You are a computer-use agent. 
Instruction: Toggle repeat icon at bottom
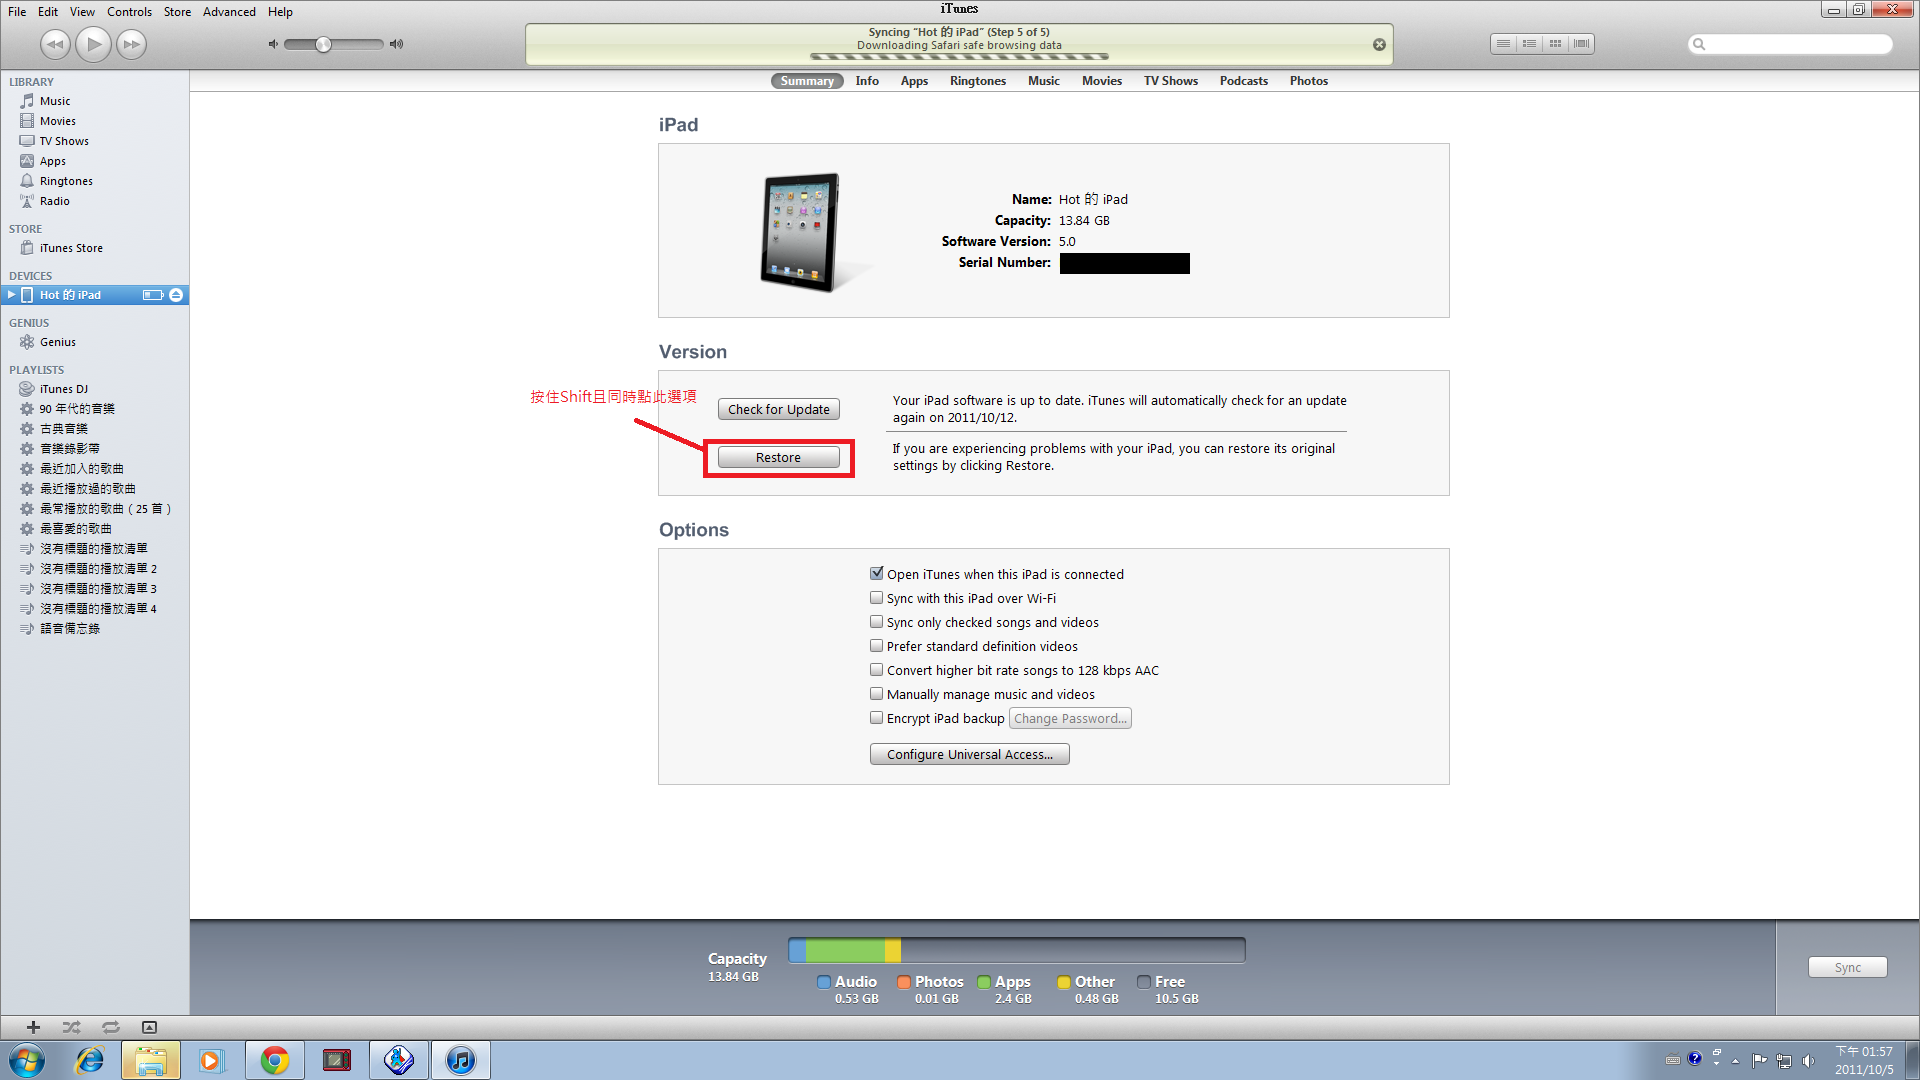[x=111, y=1027]
